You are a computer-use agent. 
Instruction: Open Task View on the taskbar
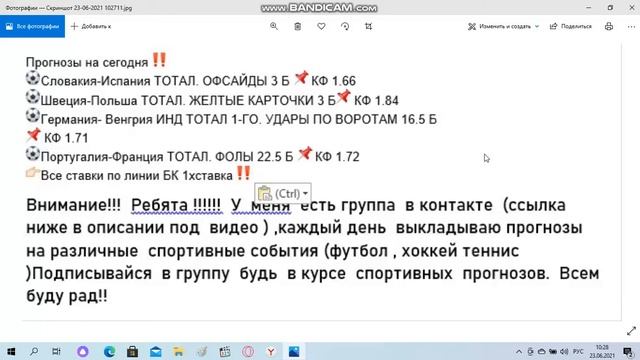(56, 351)
